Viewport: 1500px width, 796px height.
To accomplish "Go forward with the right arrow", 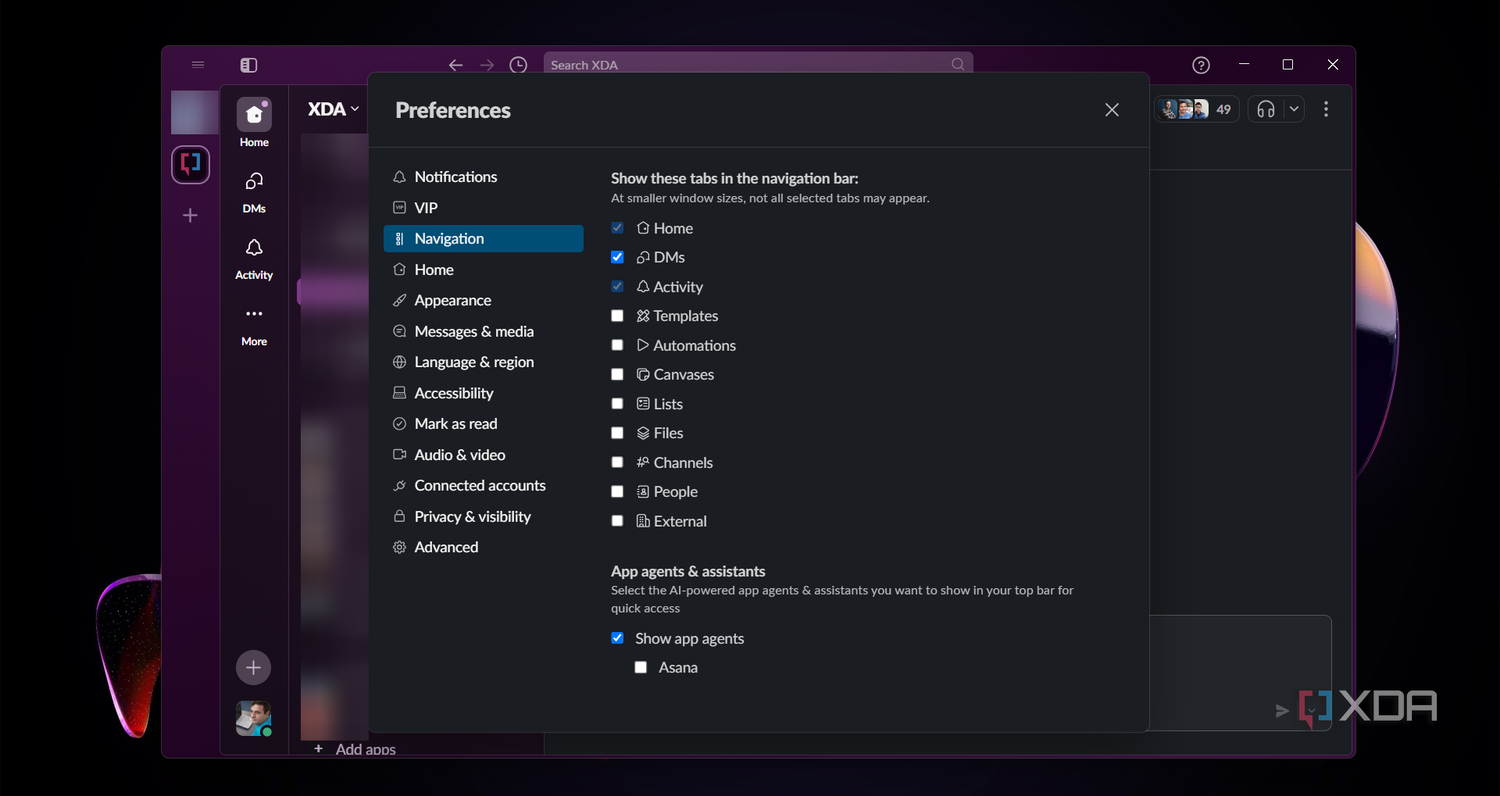I will (x=487, y=65).
